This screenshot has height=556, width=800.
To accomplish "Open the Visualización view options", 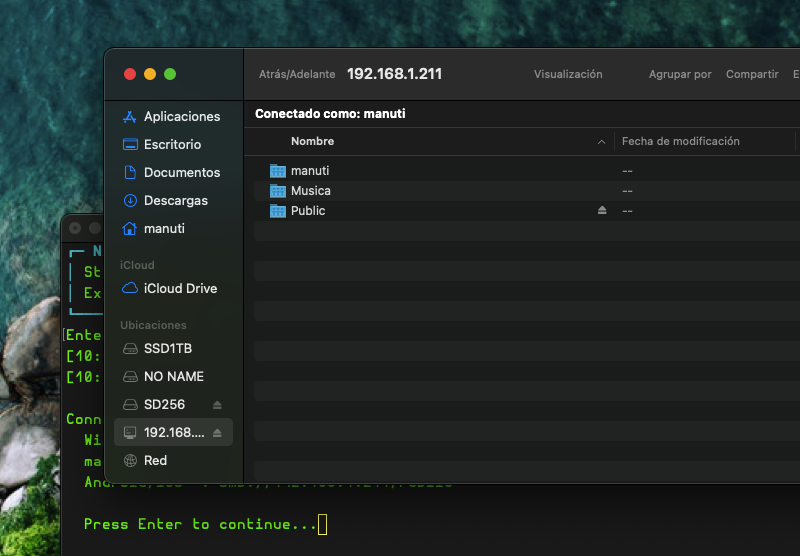I will click(568, 74).
